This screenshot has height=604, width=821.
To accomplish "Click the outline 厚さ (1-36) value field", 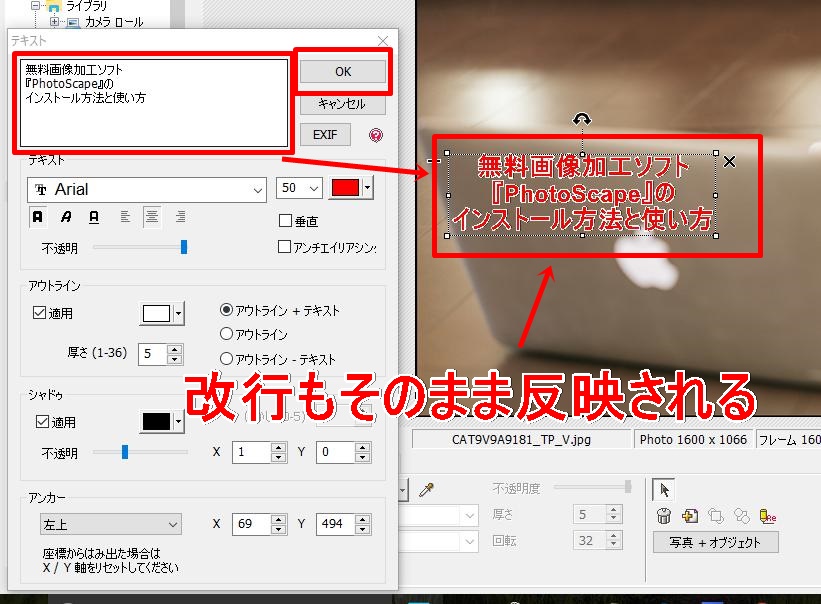I will click(x=152, y=354).
